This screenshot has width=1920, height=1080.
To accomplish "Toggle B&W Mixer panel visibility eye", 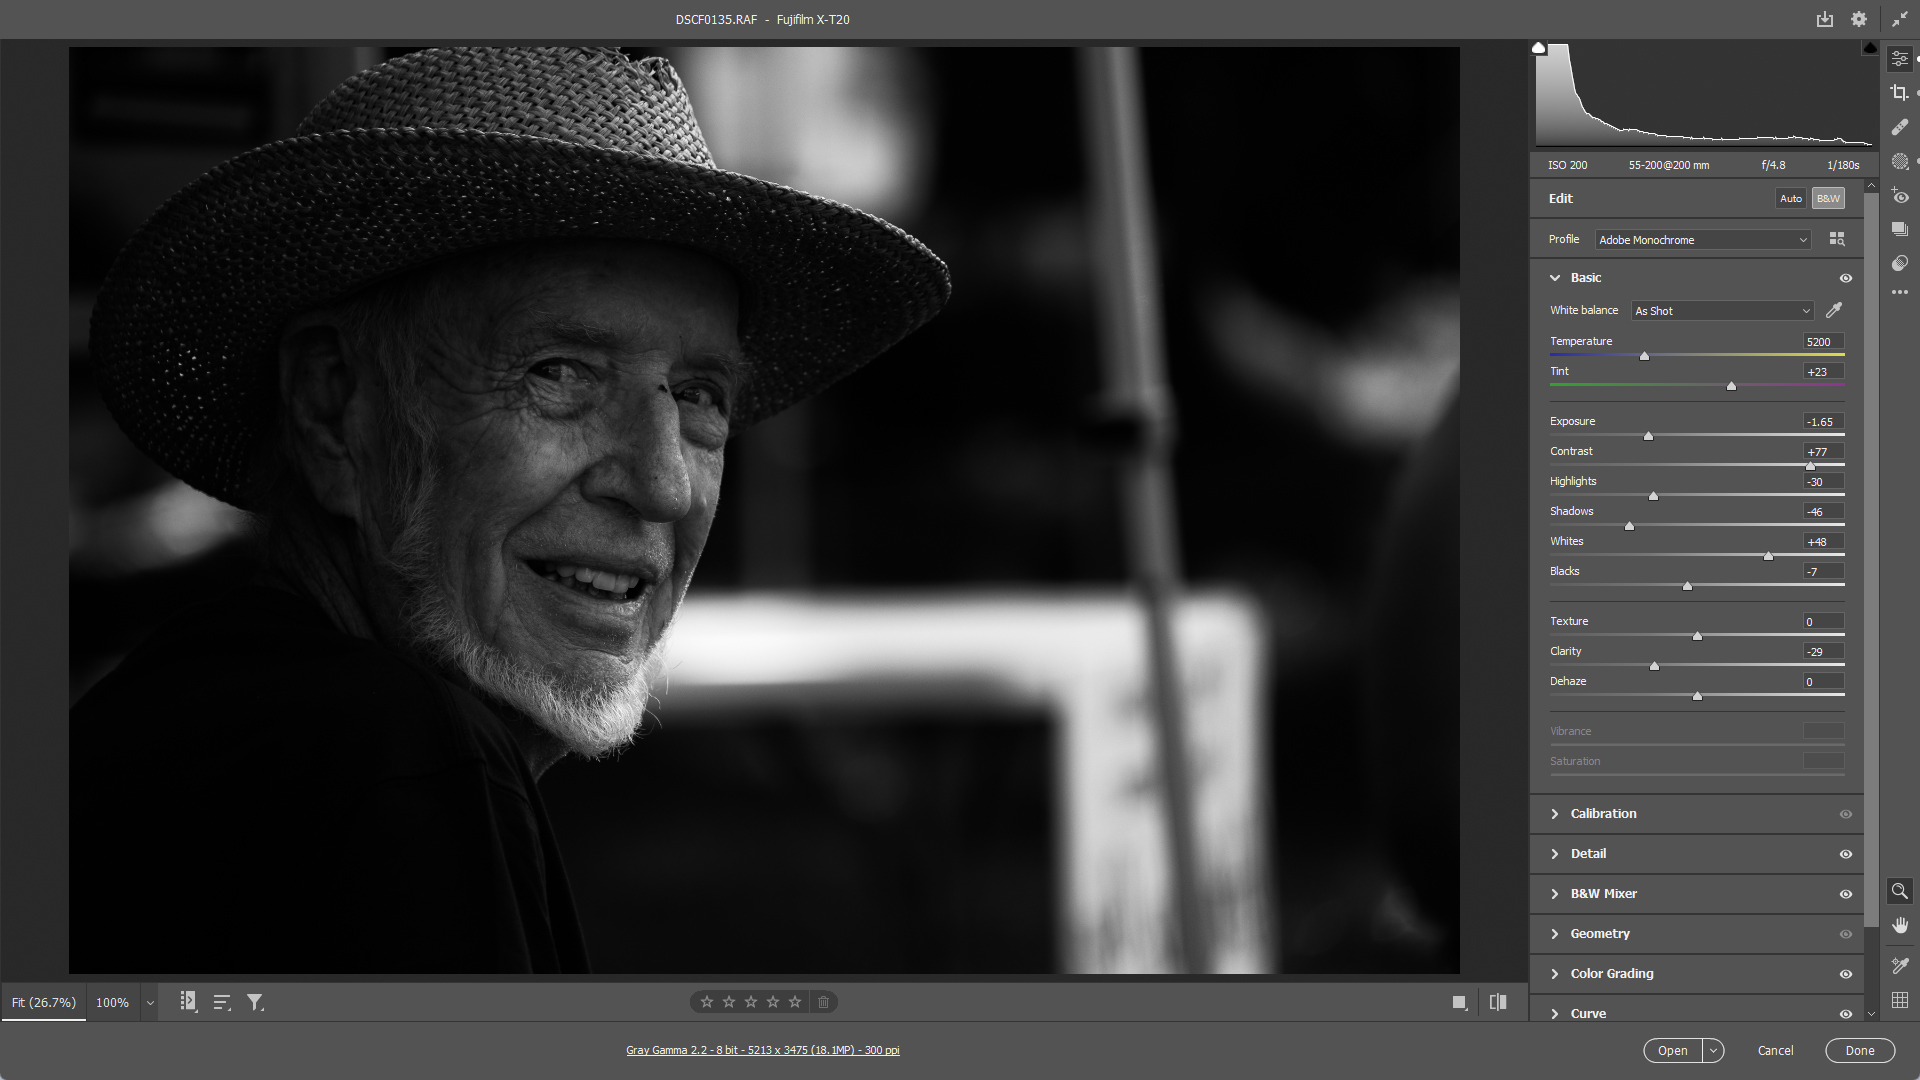I will (1846, 894).
